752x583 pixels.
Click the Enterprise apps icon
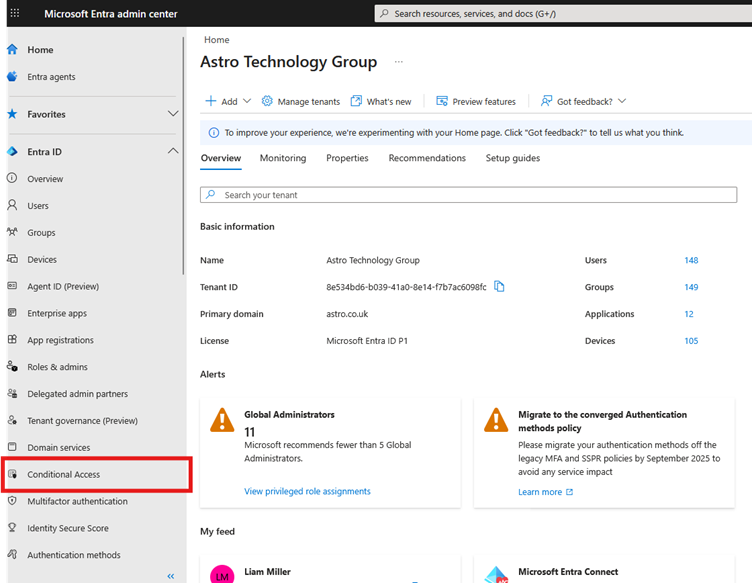pyautogui.click(x=12, y=313)
